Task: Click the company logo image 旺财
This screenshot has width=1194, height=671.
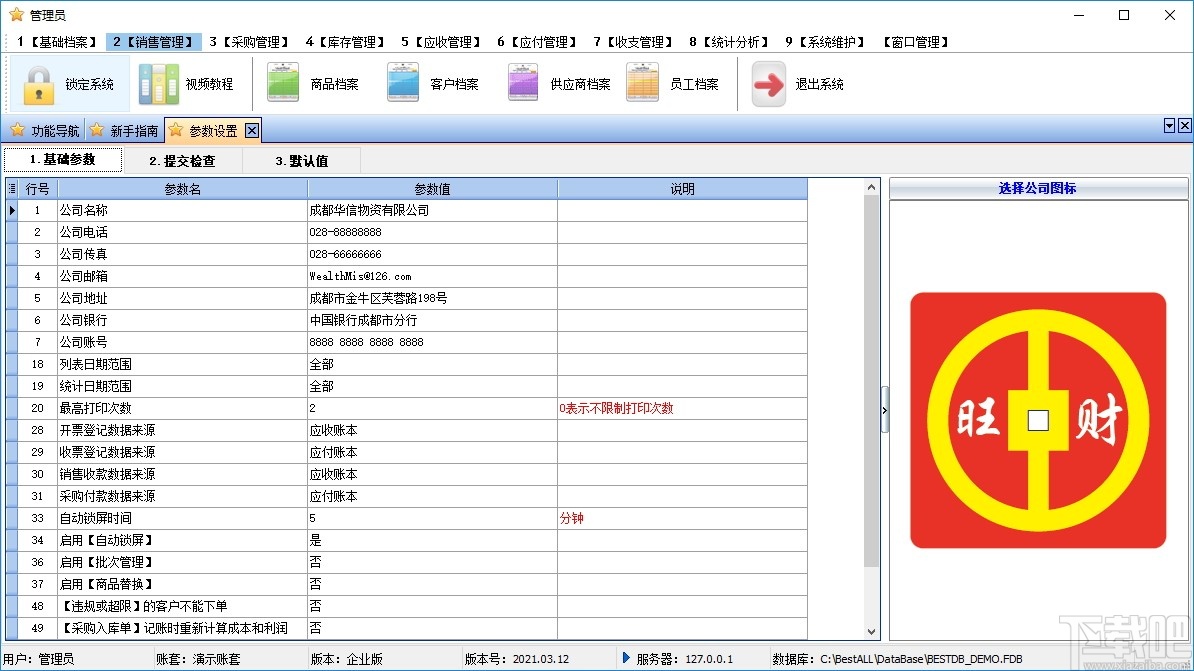Action: coord(1038,420)
